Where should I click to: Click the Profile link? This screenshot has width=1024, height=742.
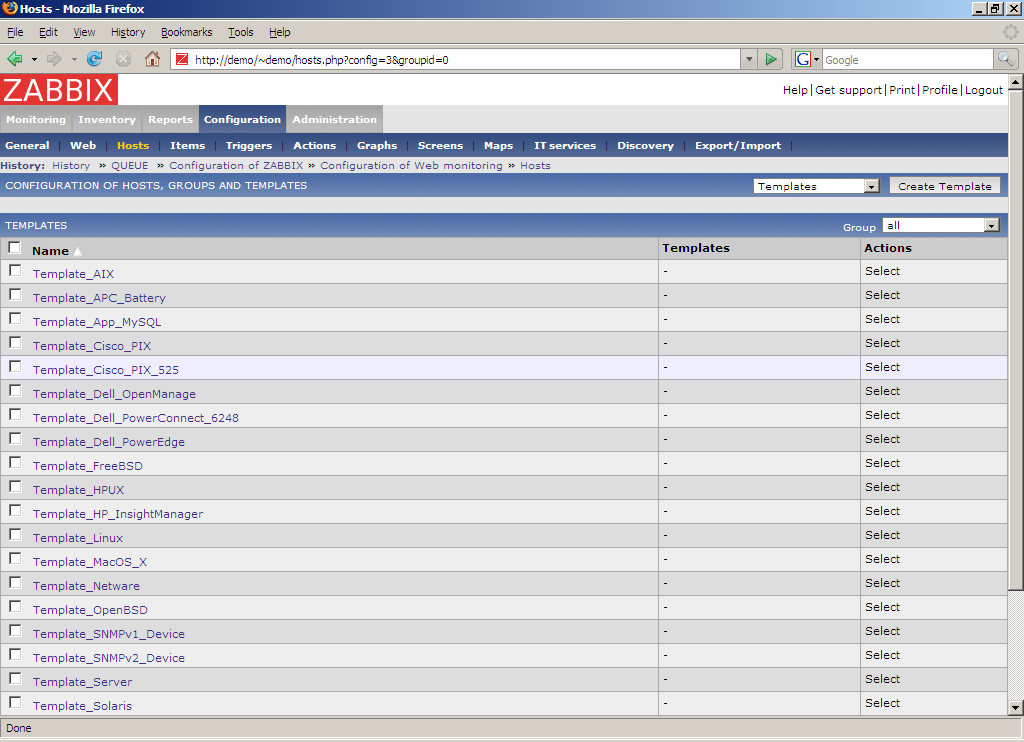[x=940, y=90]
